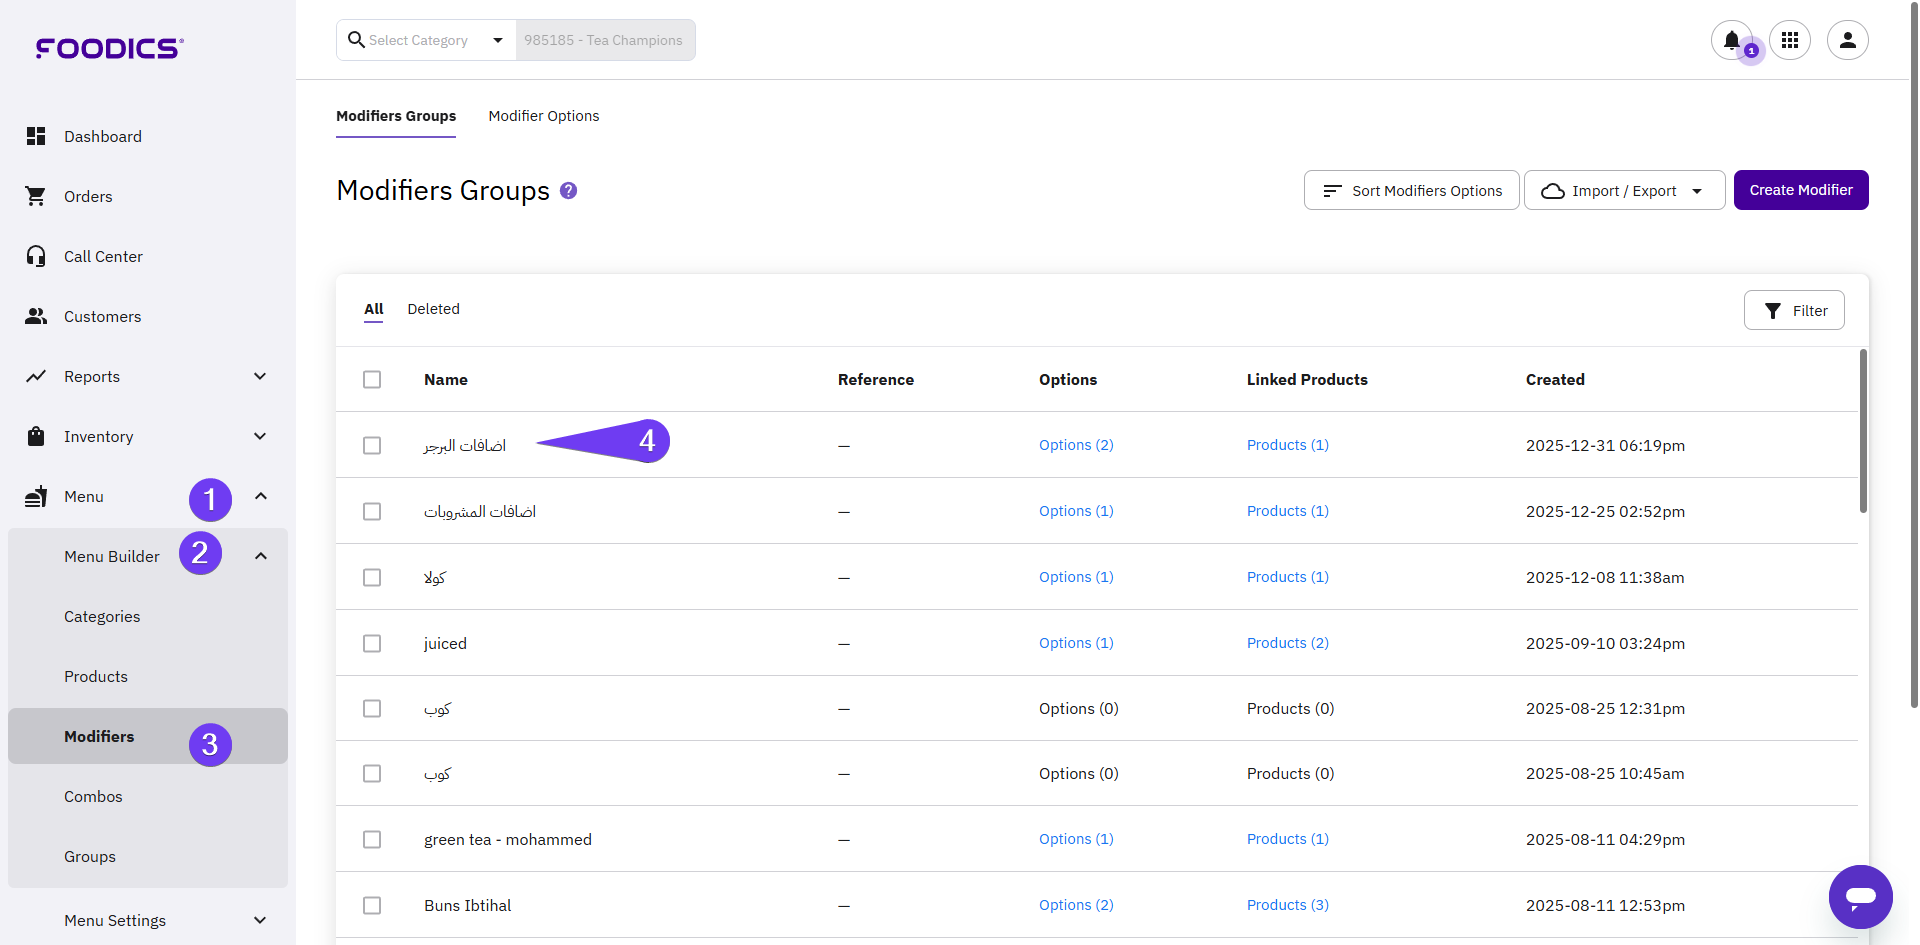
Task: Open Products (3) link for Buns Ibtihal
Action: tap(1287, 905)
